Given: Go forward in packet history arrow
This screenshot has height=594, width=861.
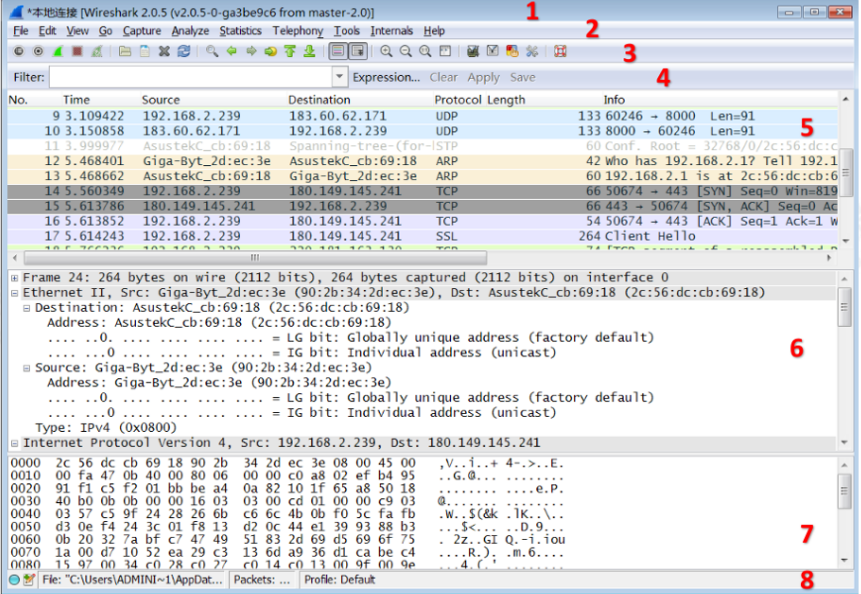Looking at the screenshot, I should 251,51.
